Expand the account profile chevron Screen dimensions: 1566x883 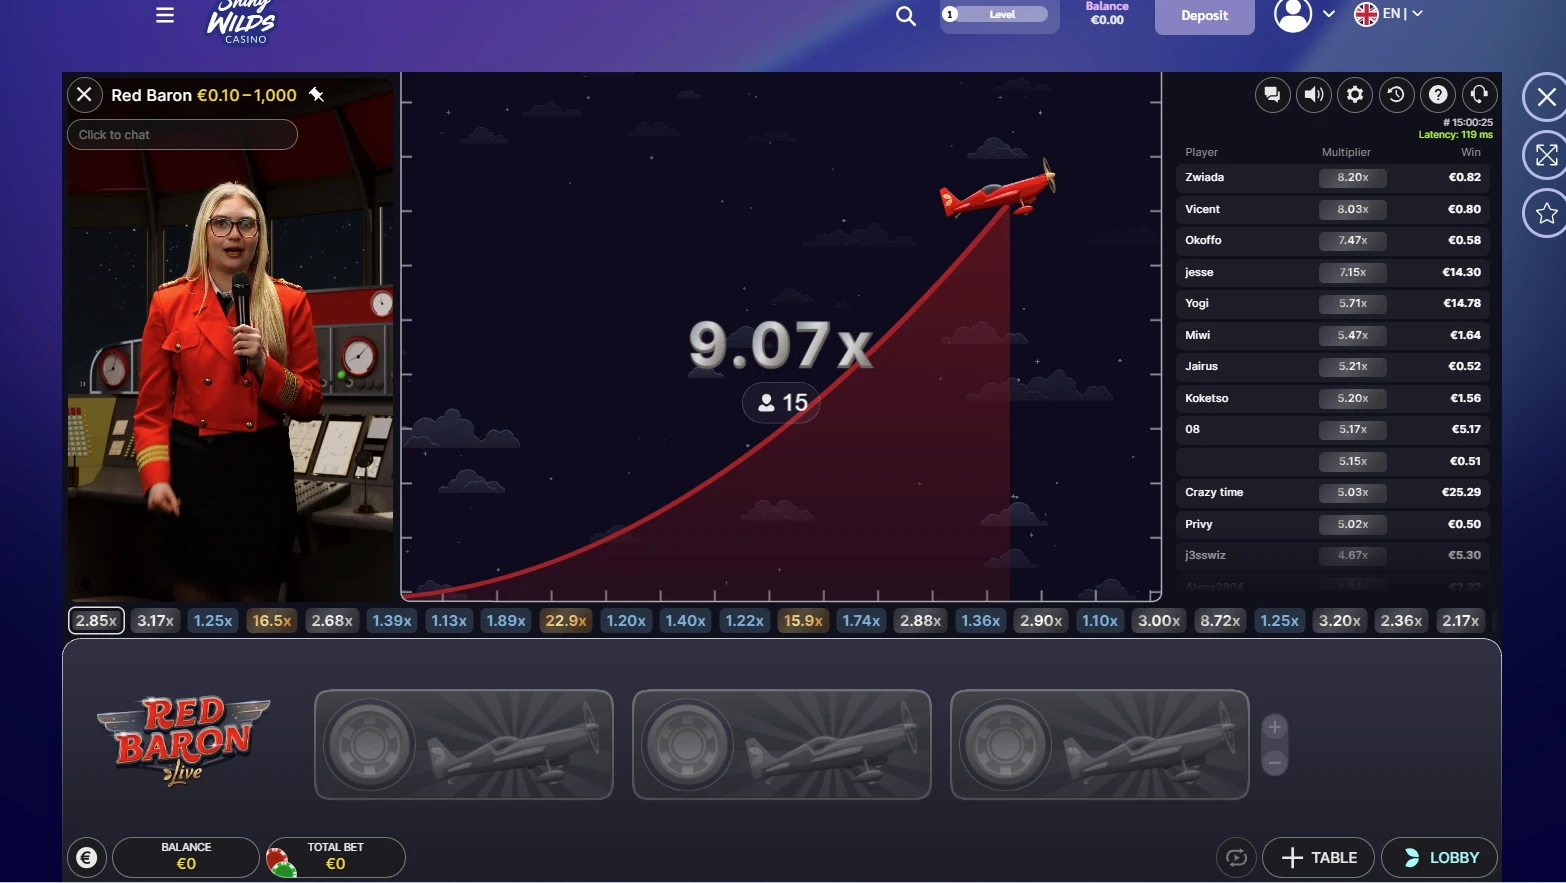click(1327, 14)
